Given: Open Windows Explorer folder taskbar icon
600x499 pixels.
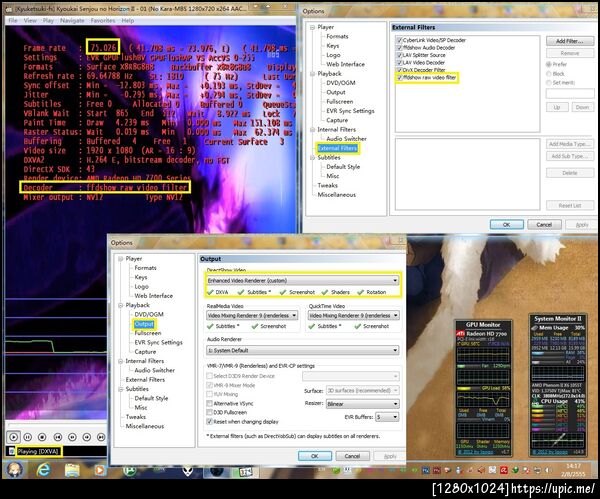Looking at the screenshot, I should point(72,470).
